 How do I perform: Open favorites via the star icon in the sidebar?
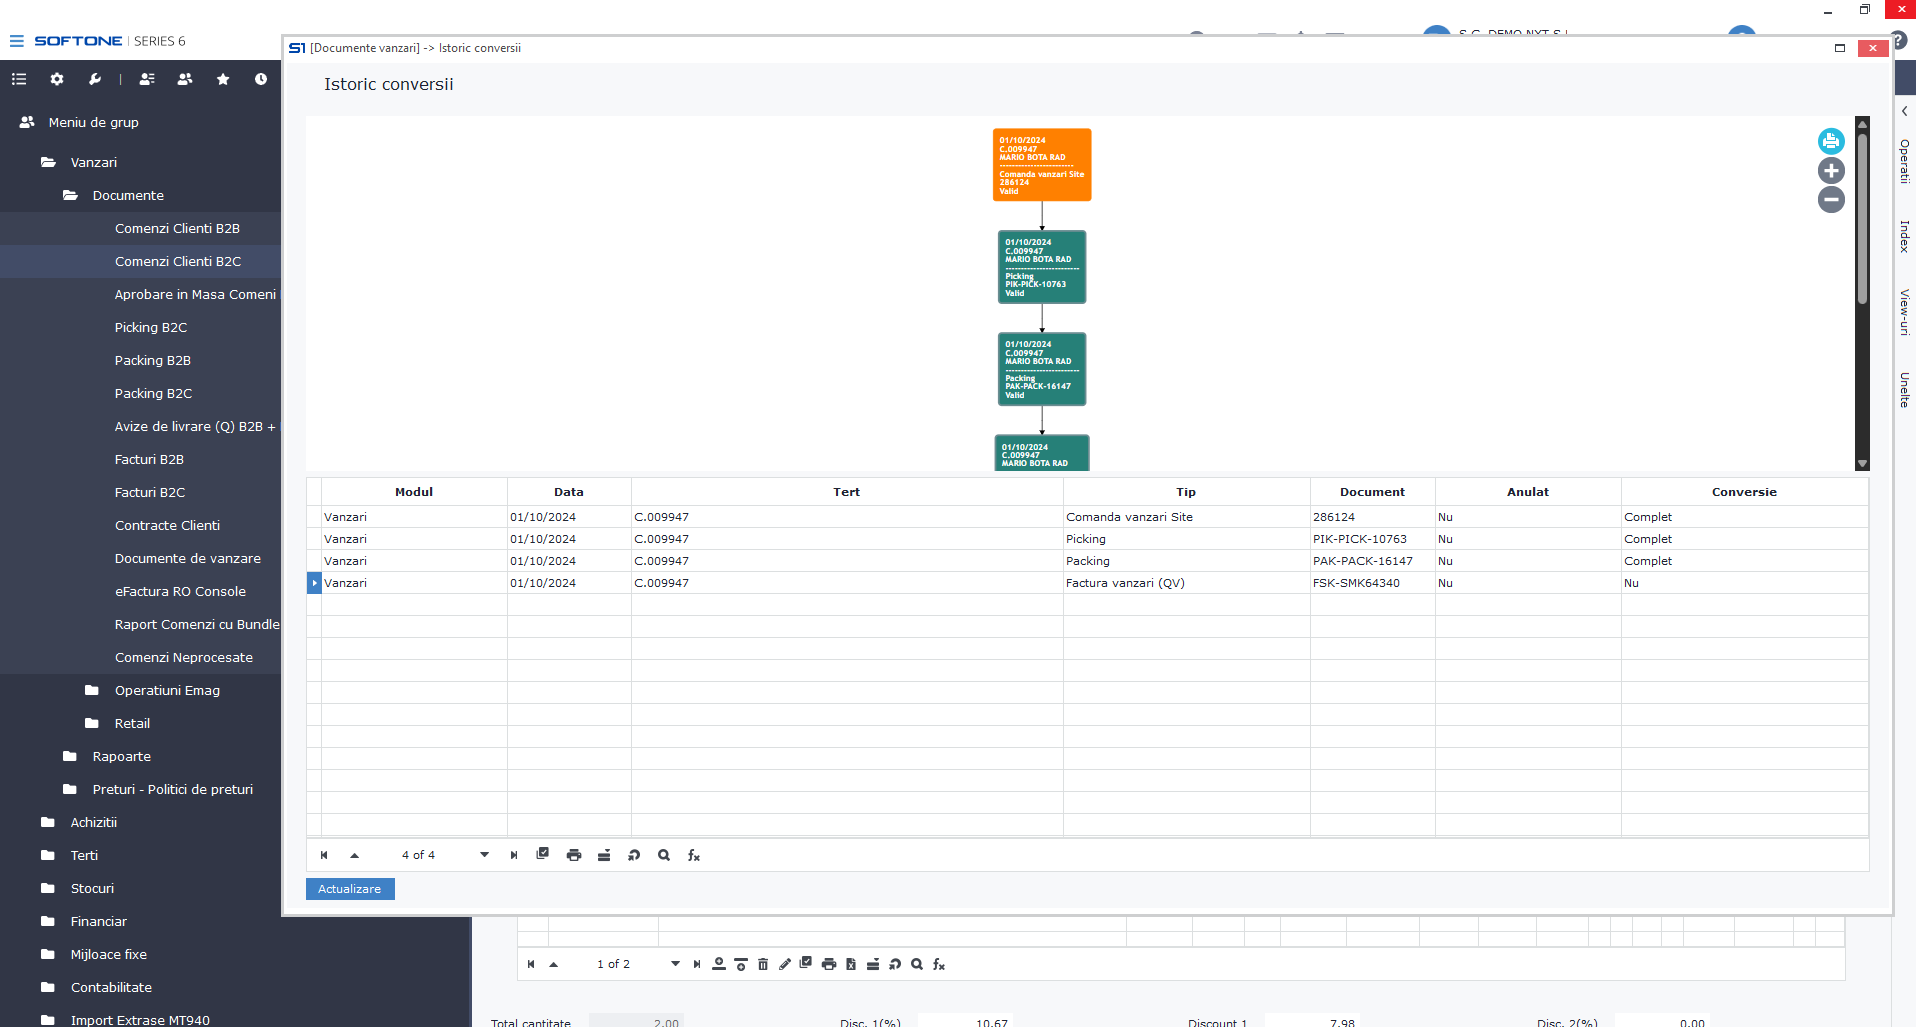pos(223,79)
